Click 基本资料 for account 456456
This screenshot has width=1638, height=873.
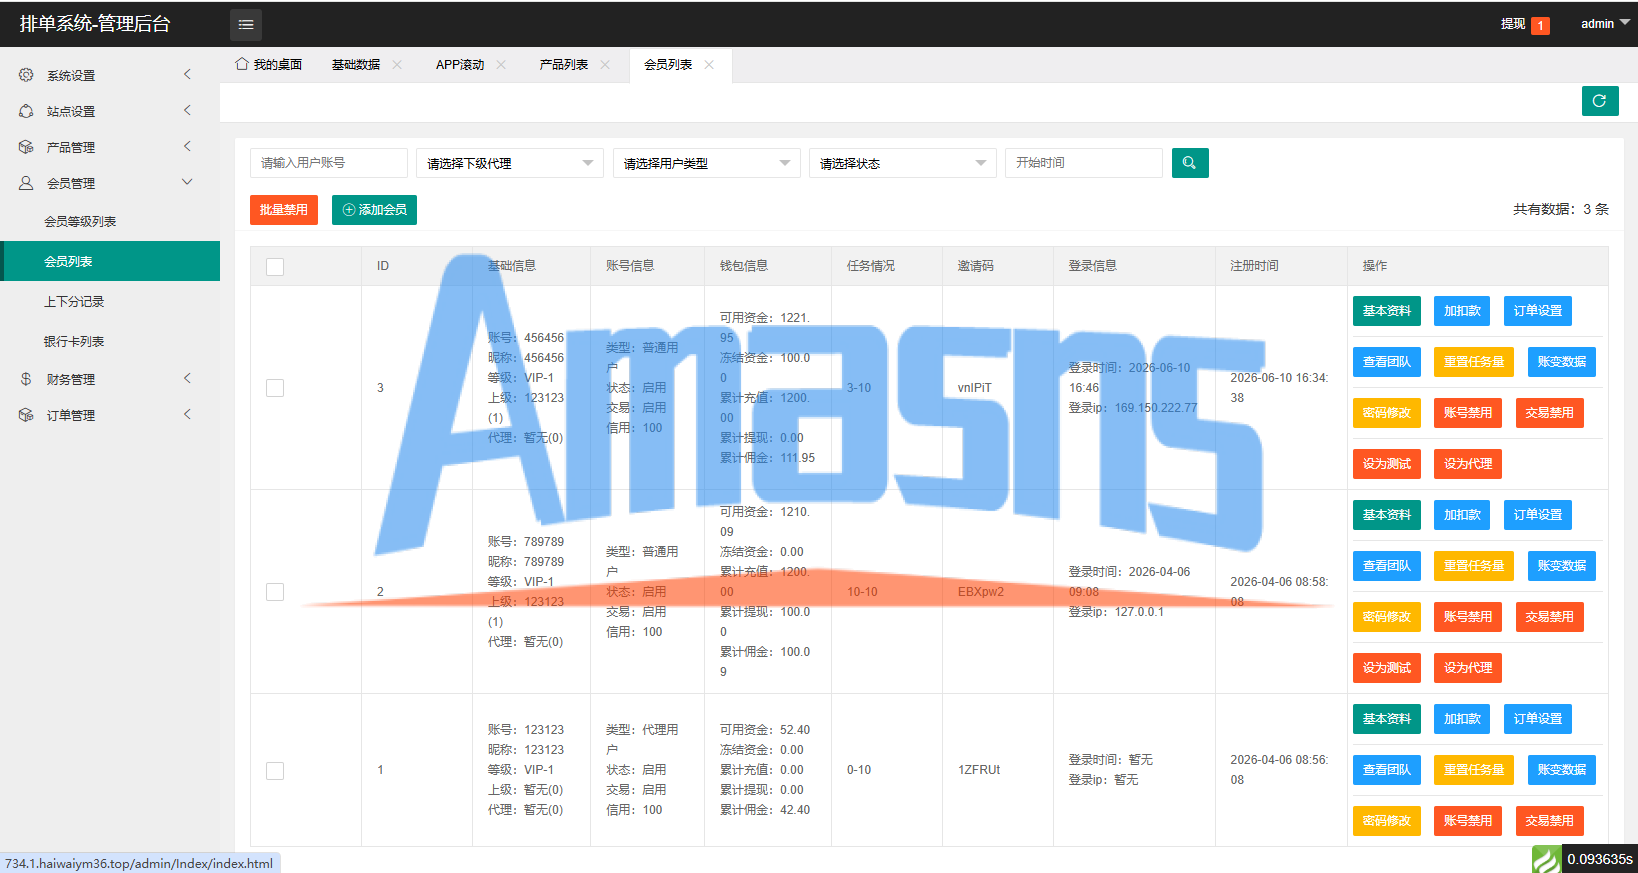(1387, 311)
